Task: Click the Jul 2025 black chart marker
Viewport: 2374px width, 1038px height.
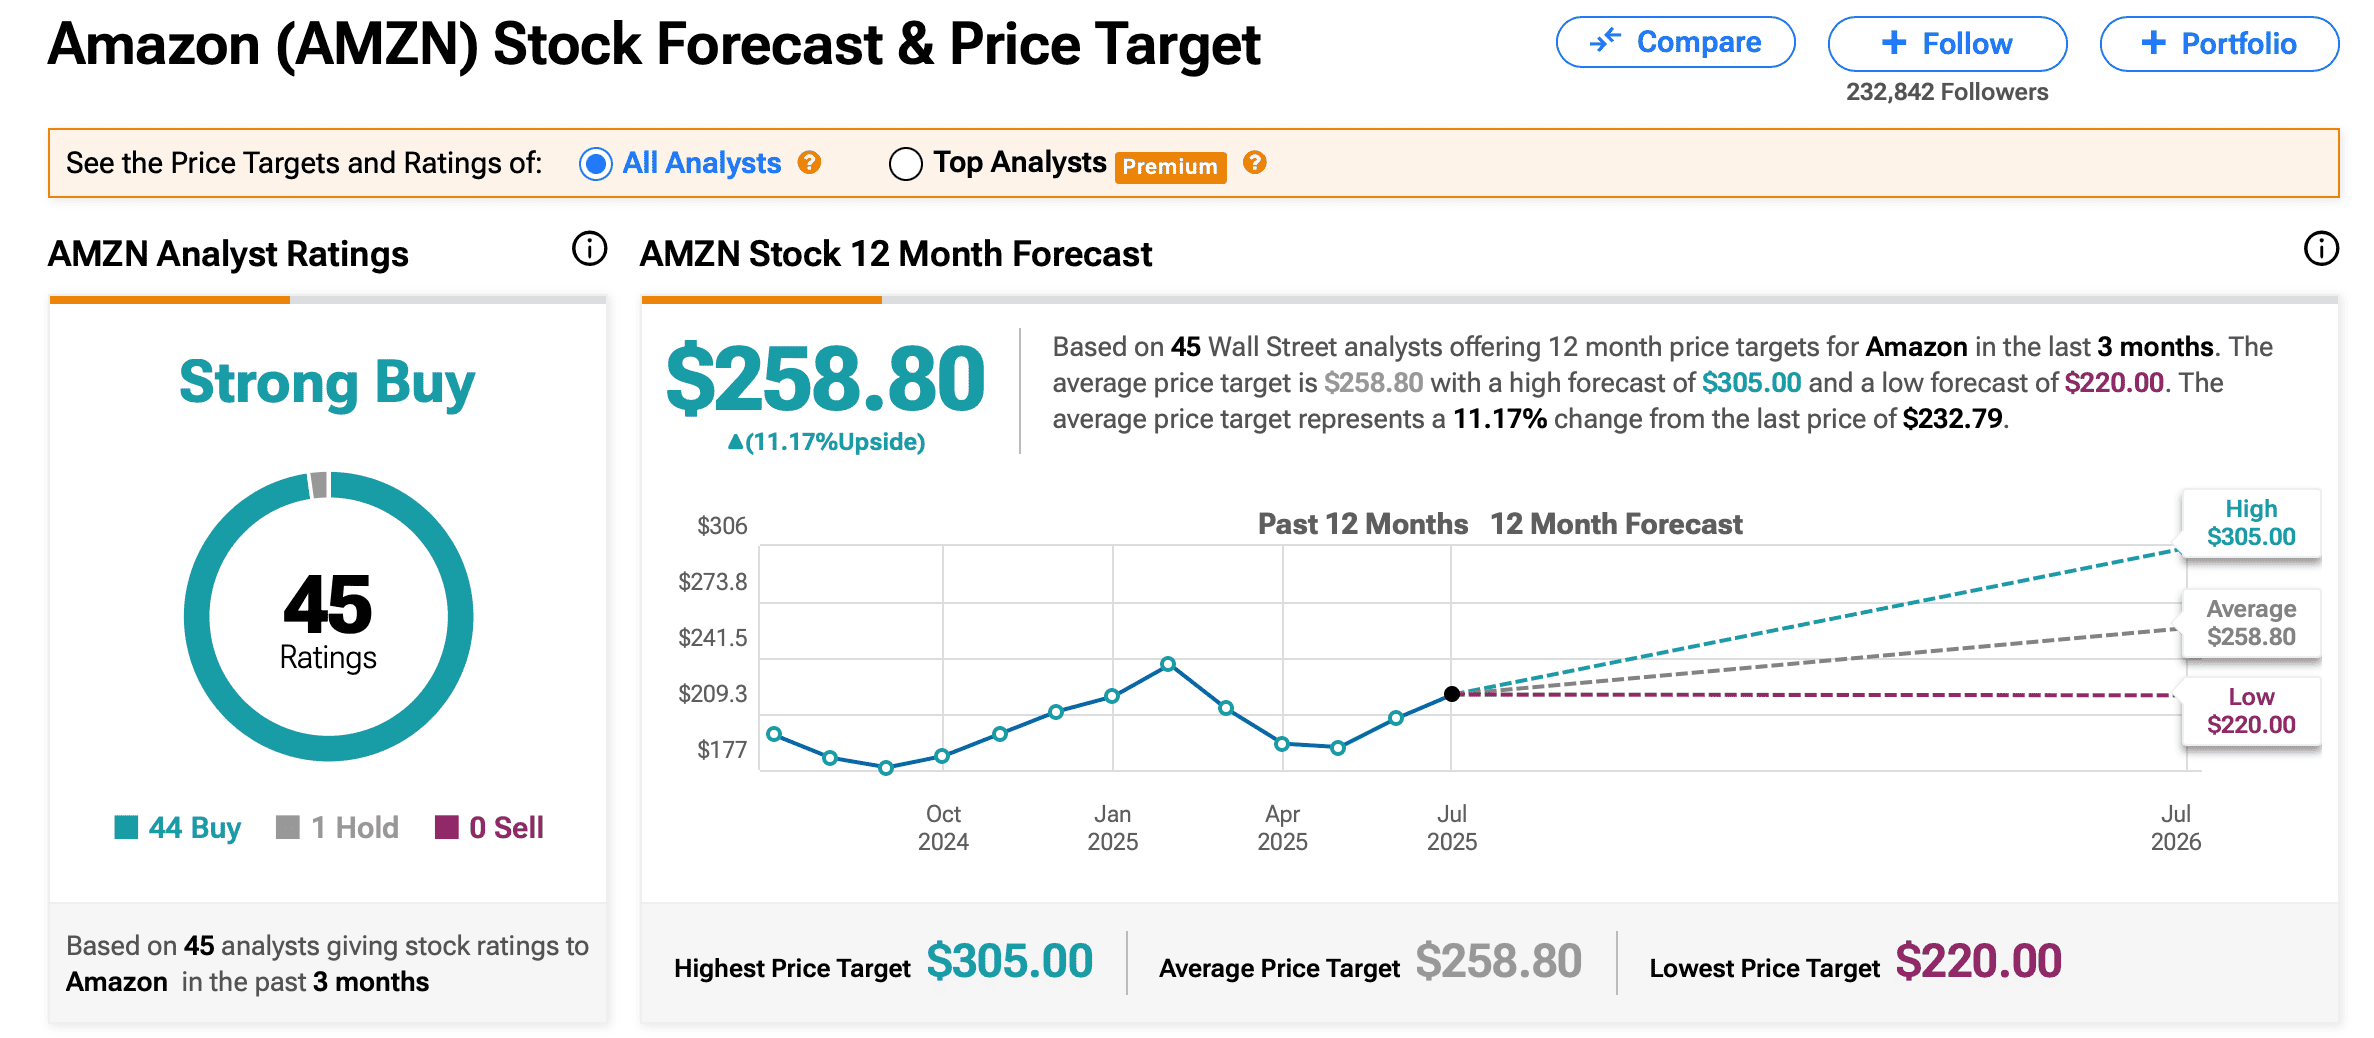Action: [x=1452, y=694]
